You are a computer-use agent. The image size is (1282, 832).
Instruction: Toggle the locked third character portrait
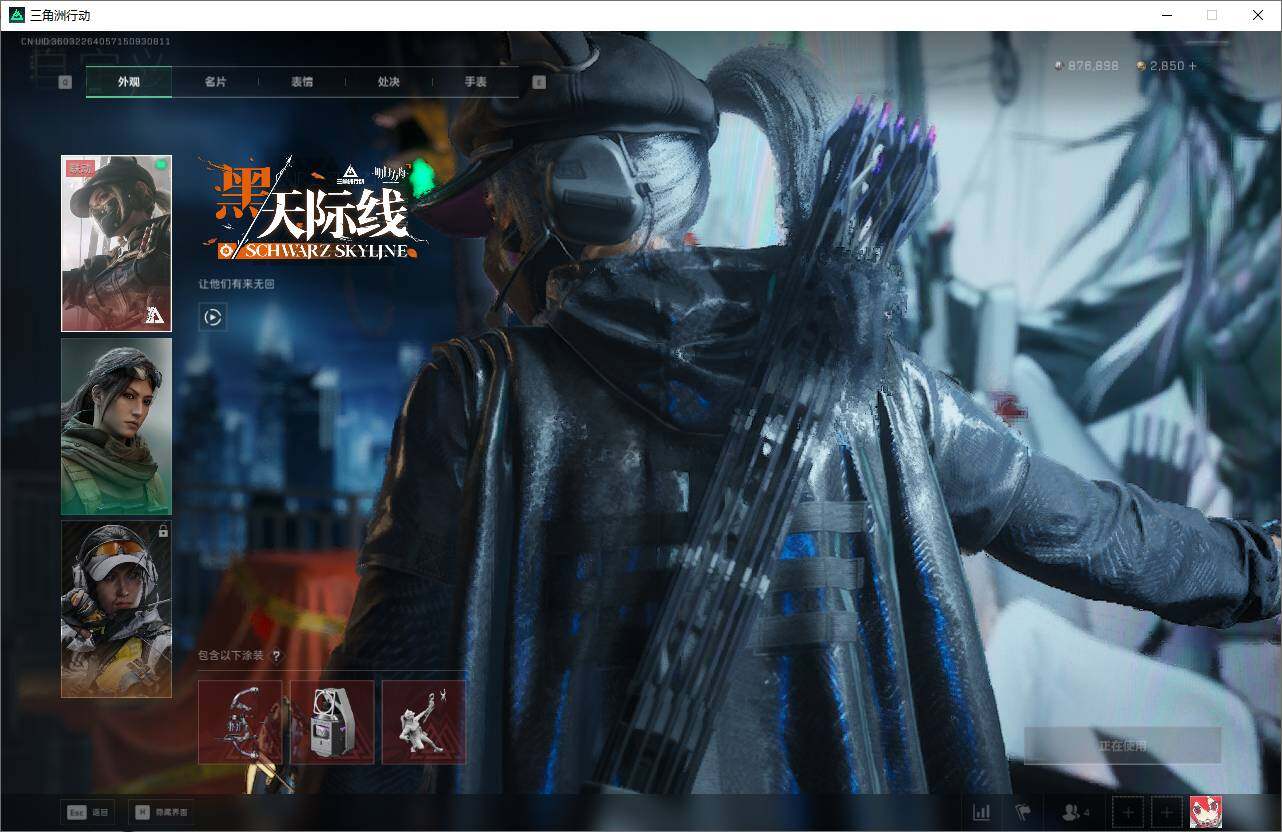(115, 608)
